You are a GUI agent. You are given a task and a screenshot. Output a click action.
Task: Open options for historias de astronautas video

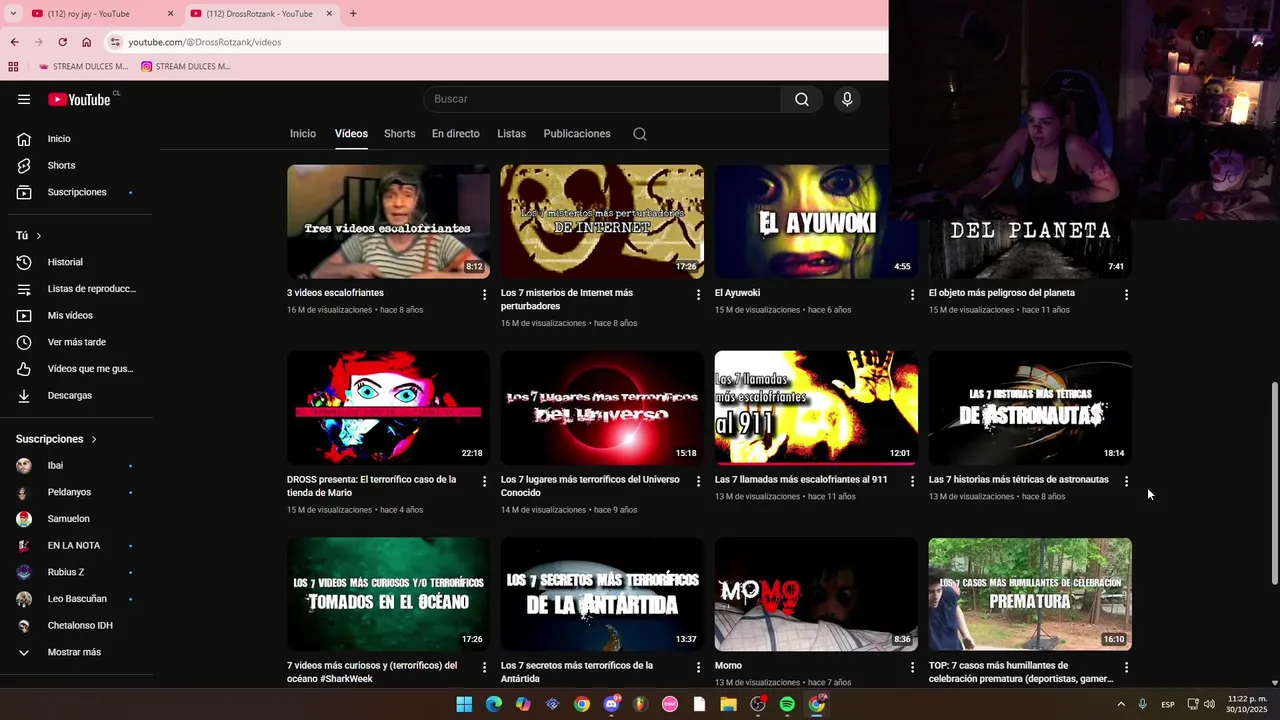point(1126,481)
